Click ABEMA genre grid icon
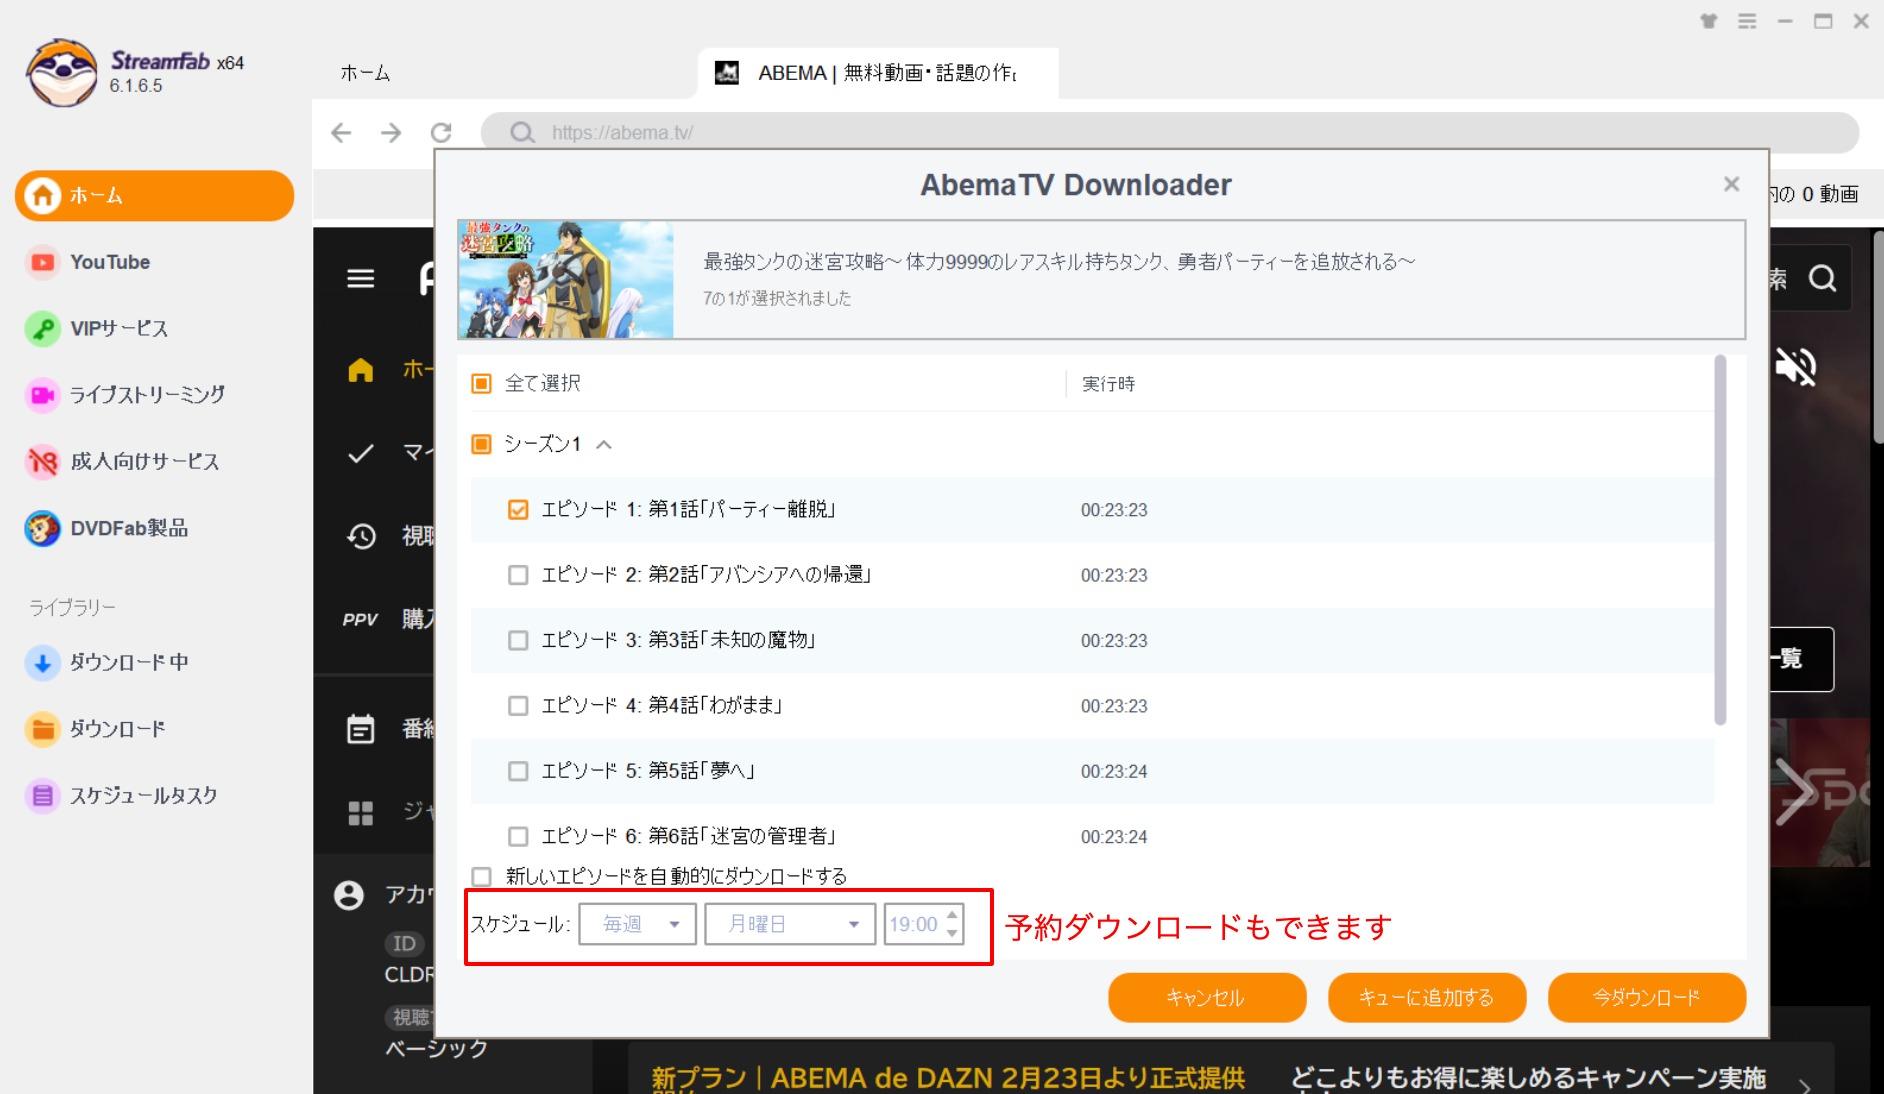This screenshot has height=1094, width=1884. click(360, 812)
